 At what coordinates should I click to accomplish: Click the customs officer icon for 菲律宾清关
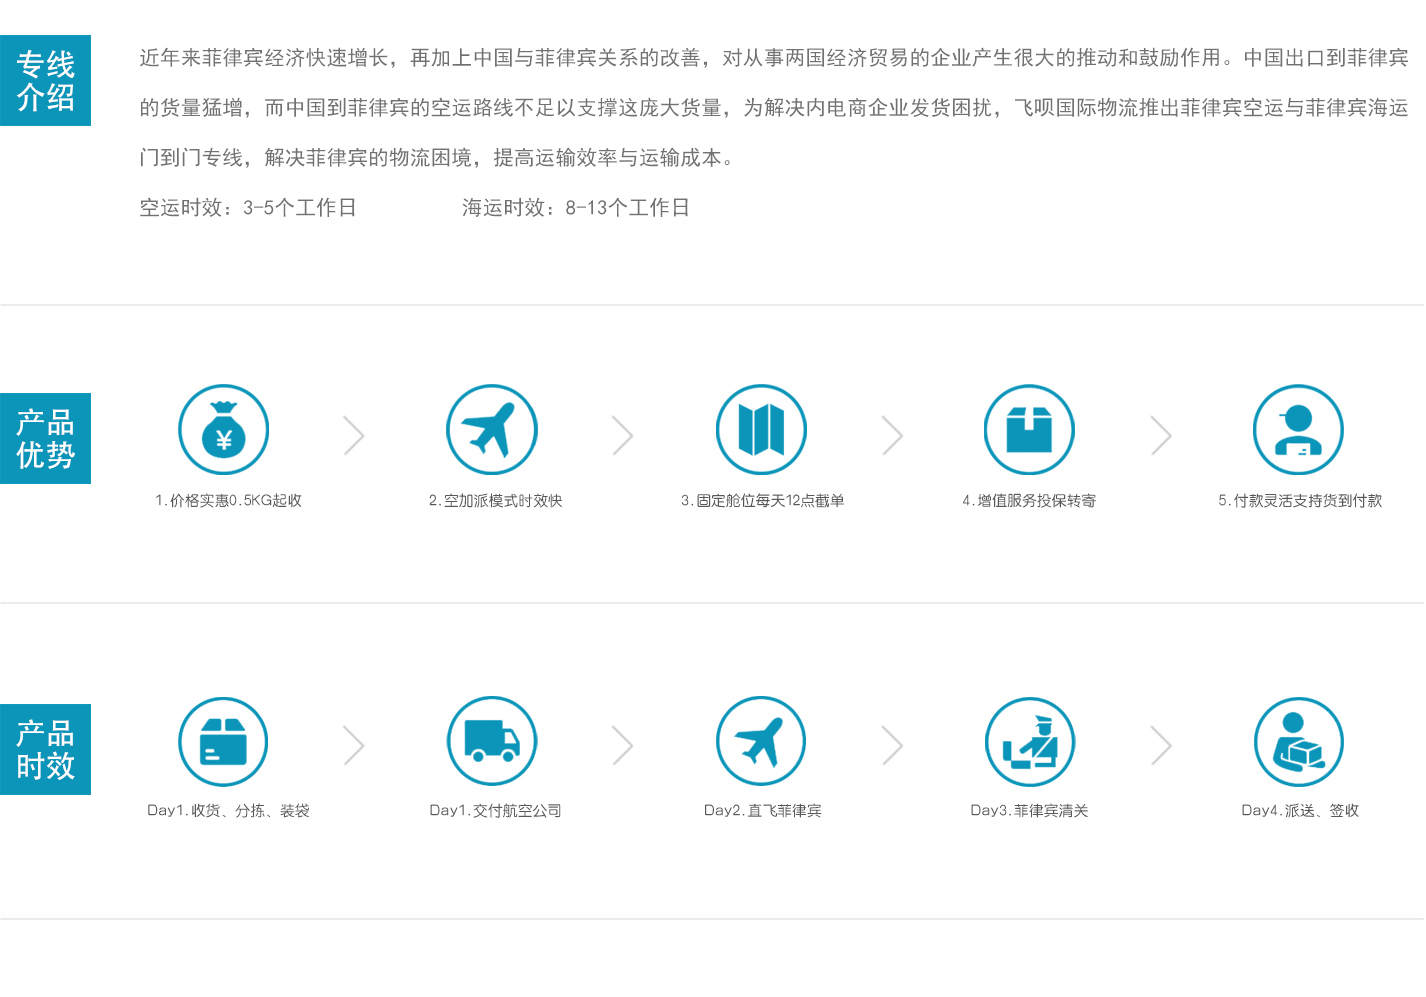[1029, 742]
